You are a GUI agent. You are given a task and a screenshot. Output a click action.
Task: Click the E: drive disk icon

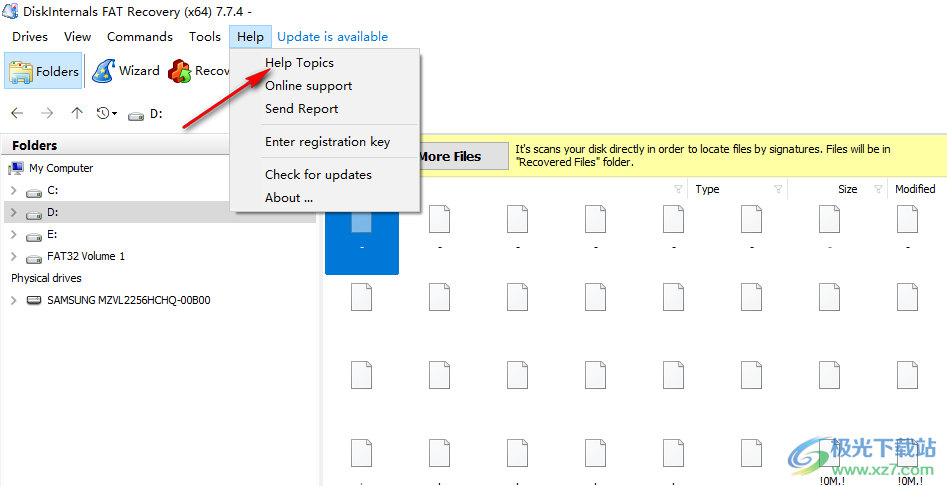coord(34,237)
